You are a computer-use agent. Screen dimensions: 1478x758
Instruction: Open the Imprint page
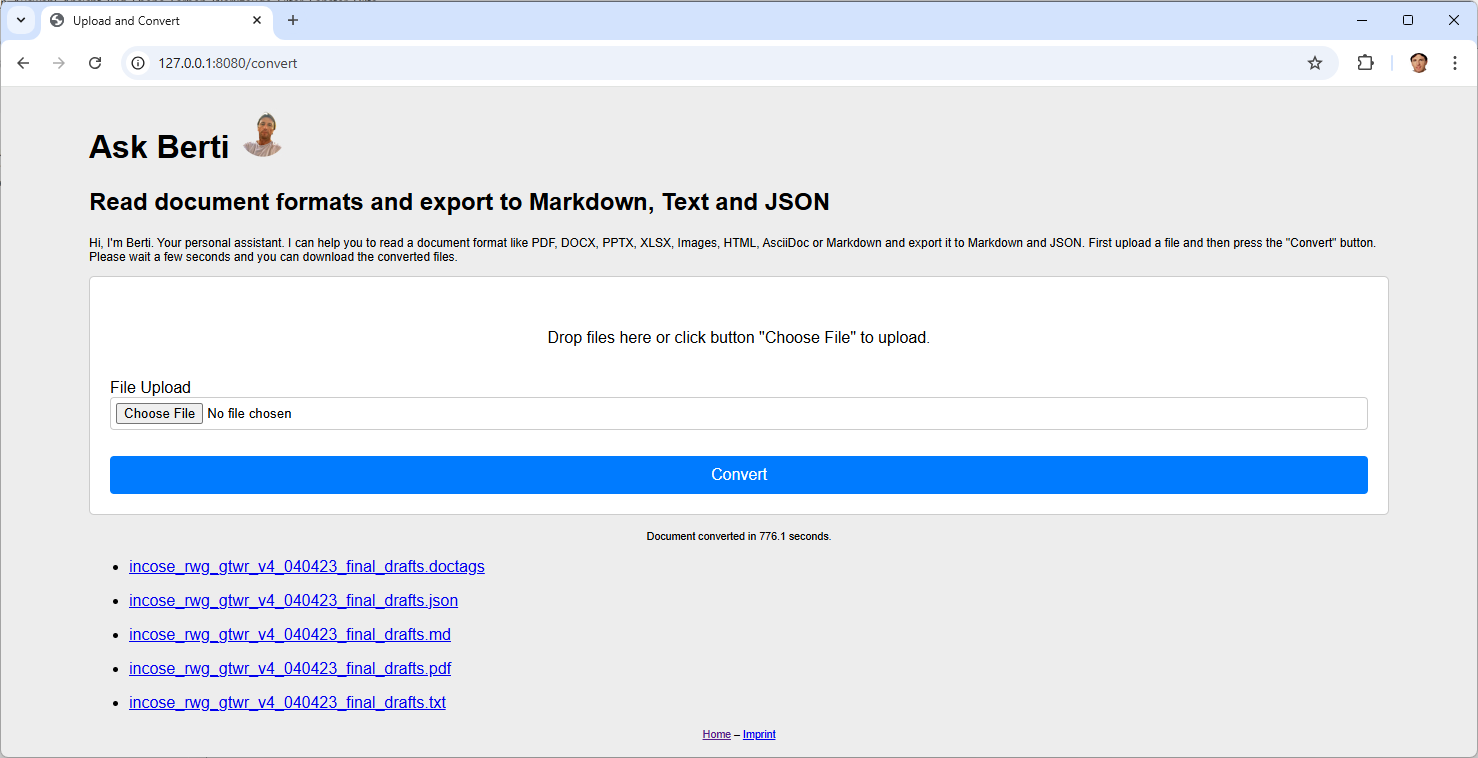tap(759, 734)
